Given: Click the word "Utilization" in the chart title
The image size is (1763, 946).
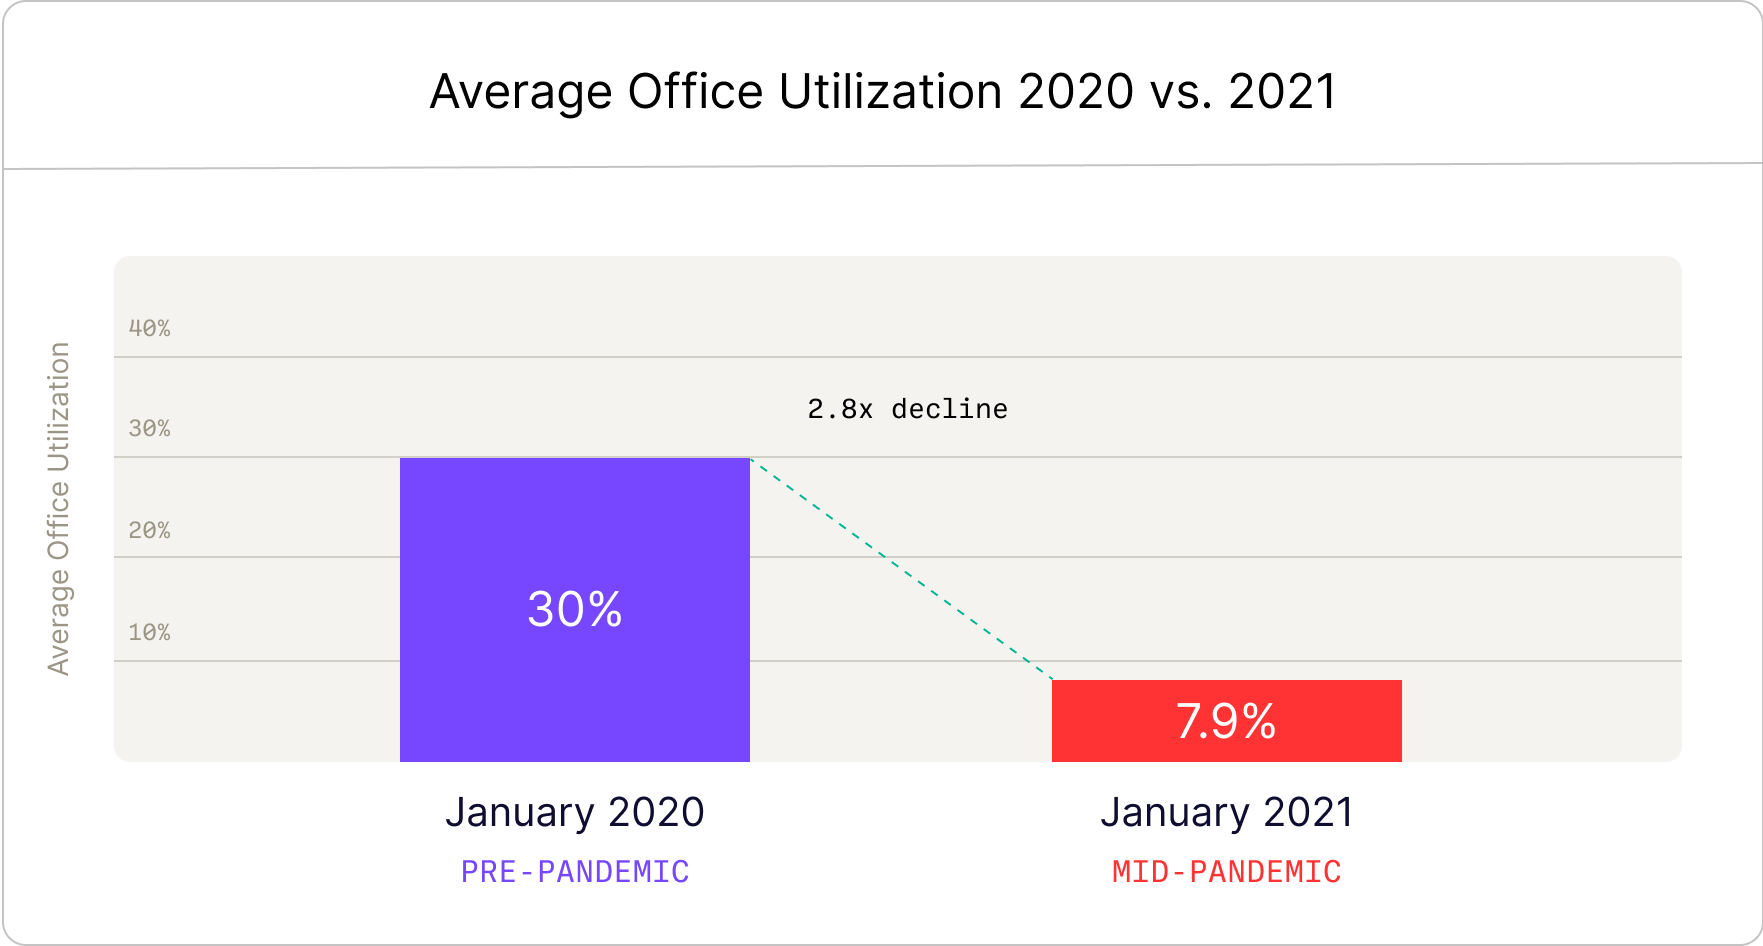Looking at the screenshot, I should point(890,92).
